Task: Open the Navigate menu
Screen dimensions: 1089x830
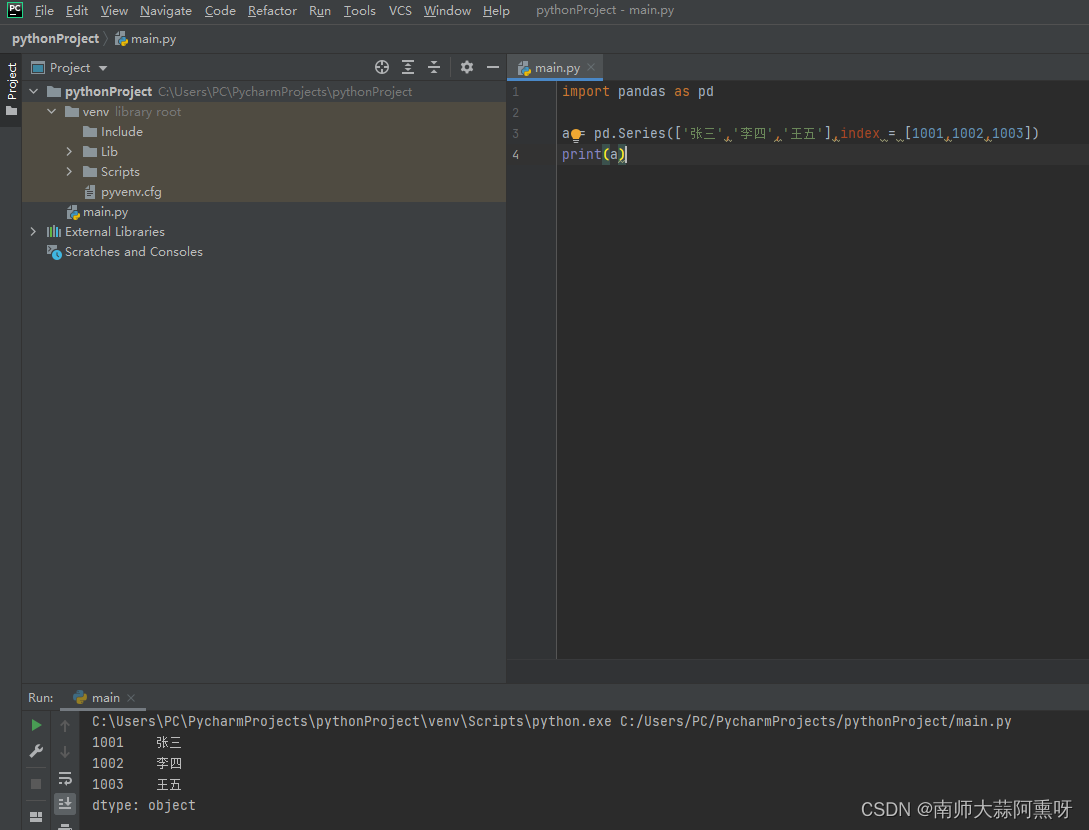Action: point(166,10)
